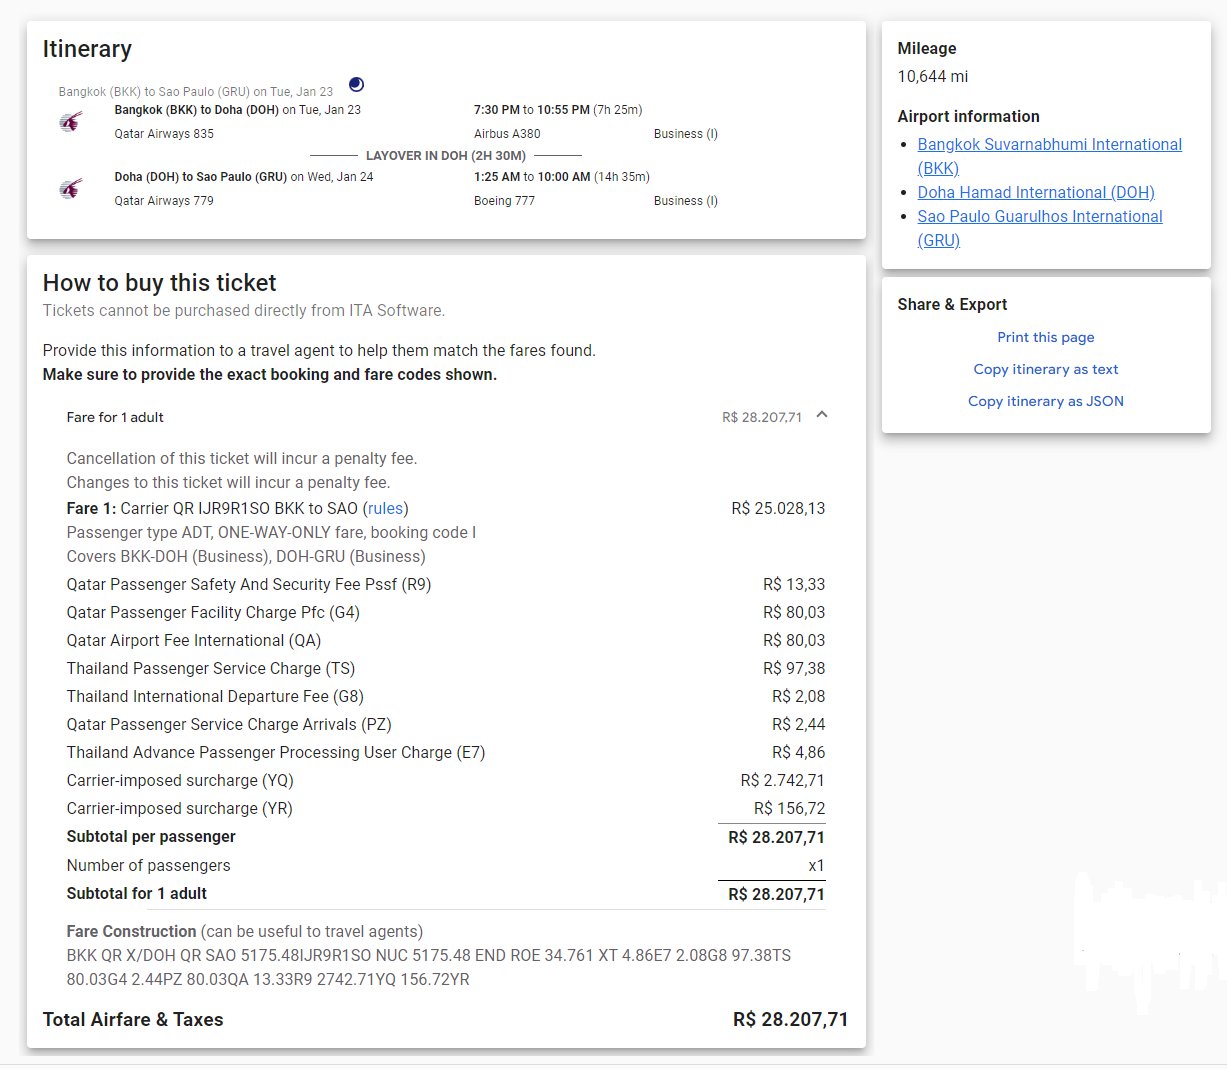This screenshot has width=1227, height=1069.
Task: Click 'Bangkok (BKK) to Sao Paulo (GRU)' trip summary
Action: 196,92
